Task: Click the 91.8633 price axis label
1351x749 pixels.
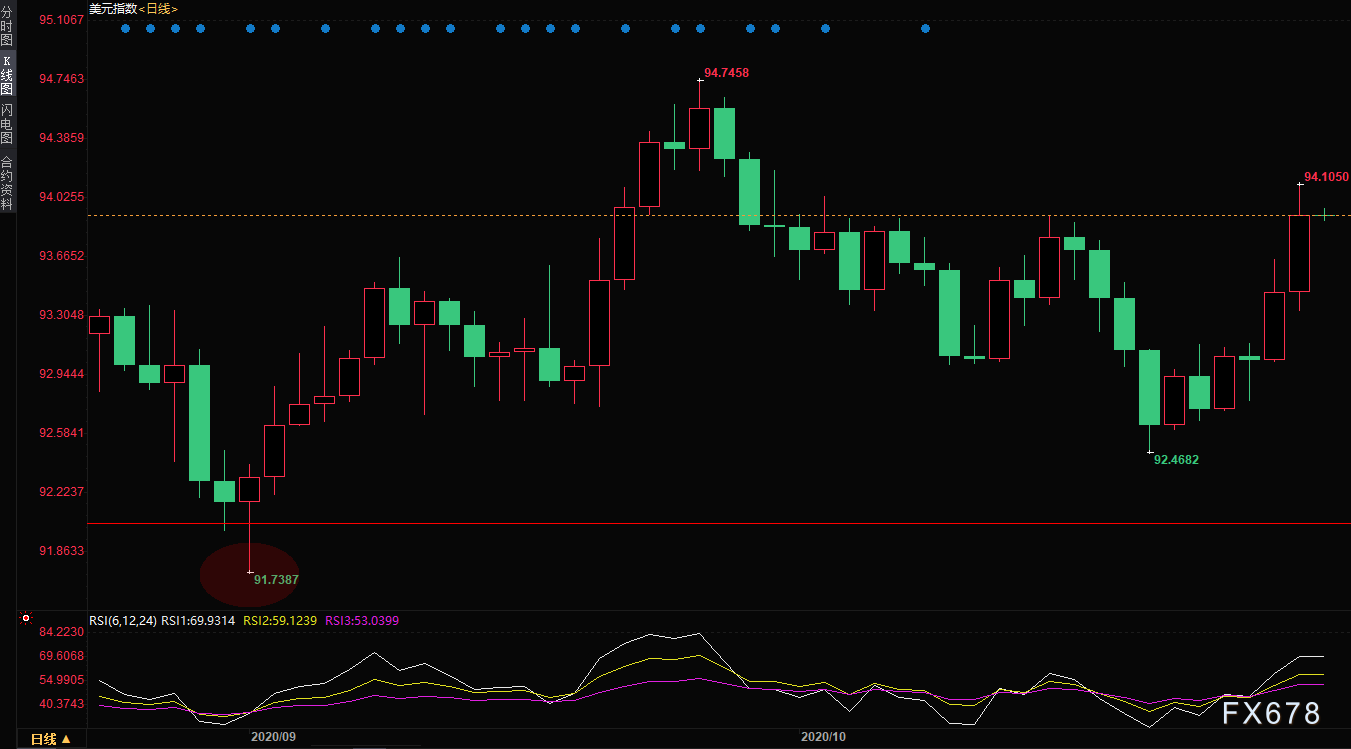Action: (61, 550)
